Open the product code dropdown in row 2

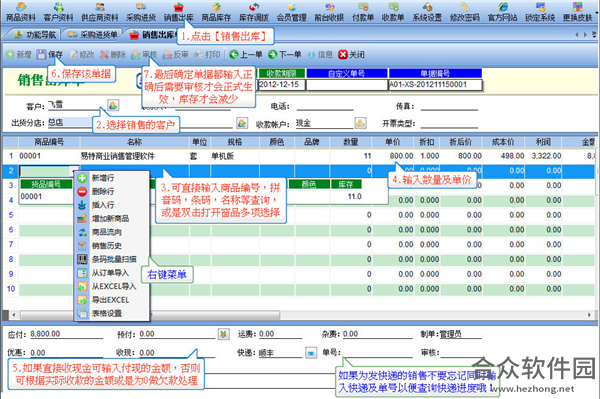click(74, 171)
